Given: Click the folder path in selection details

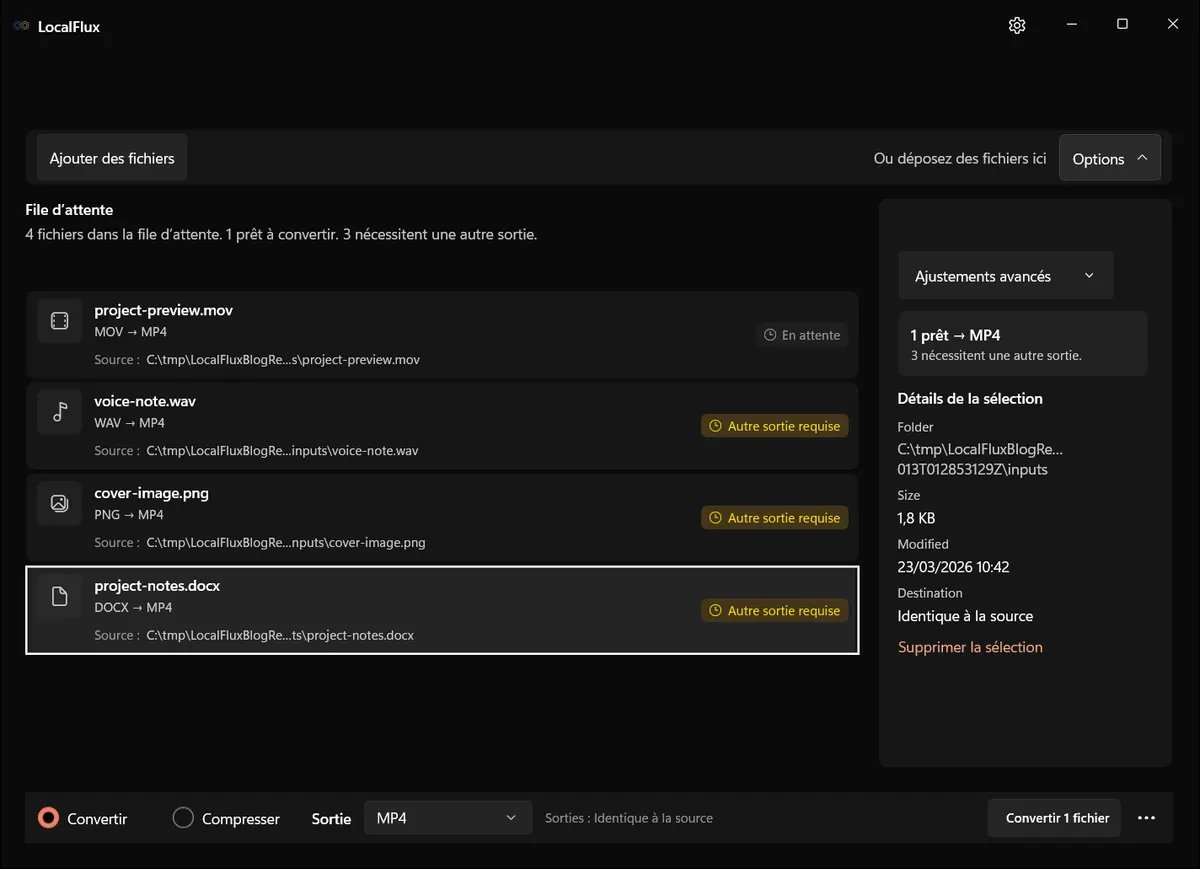Looking at the screenshot, I should point(980,459).
